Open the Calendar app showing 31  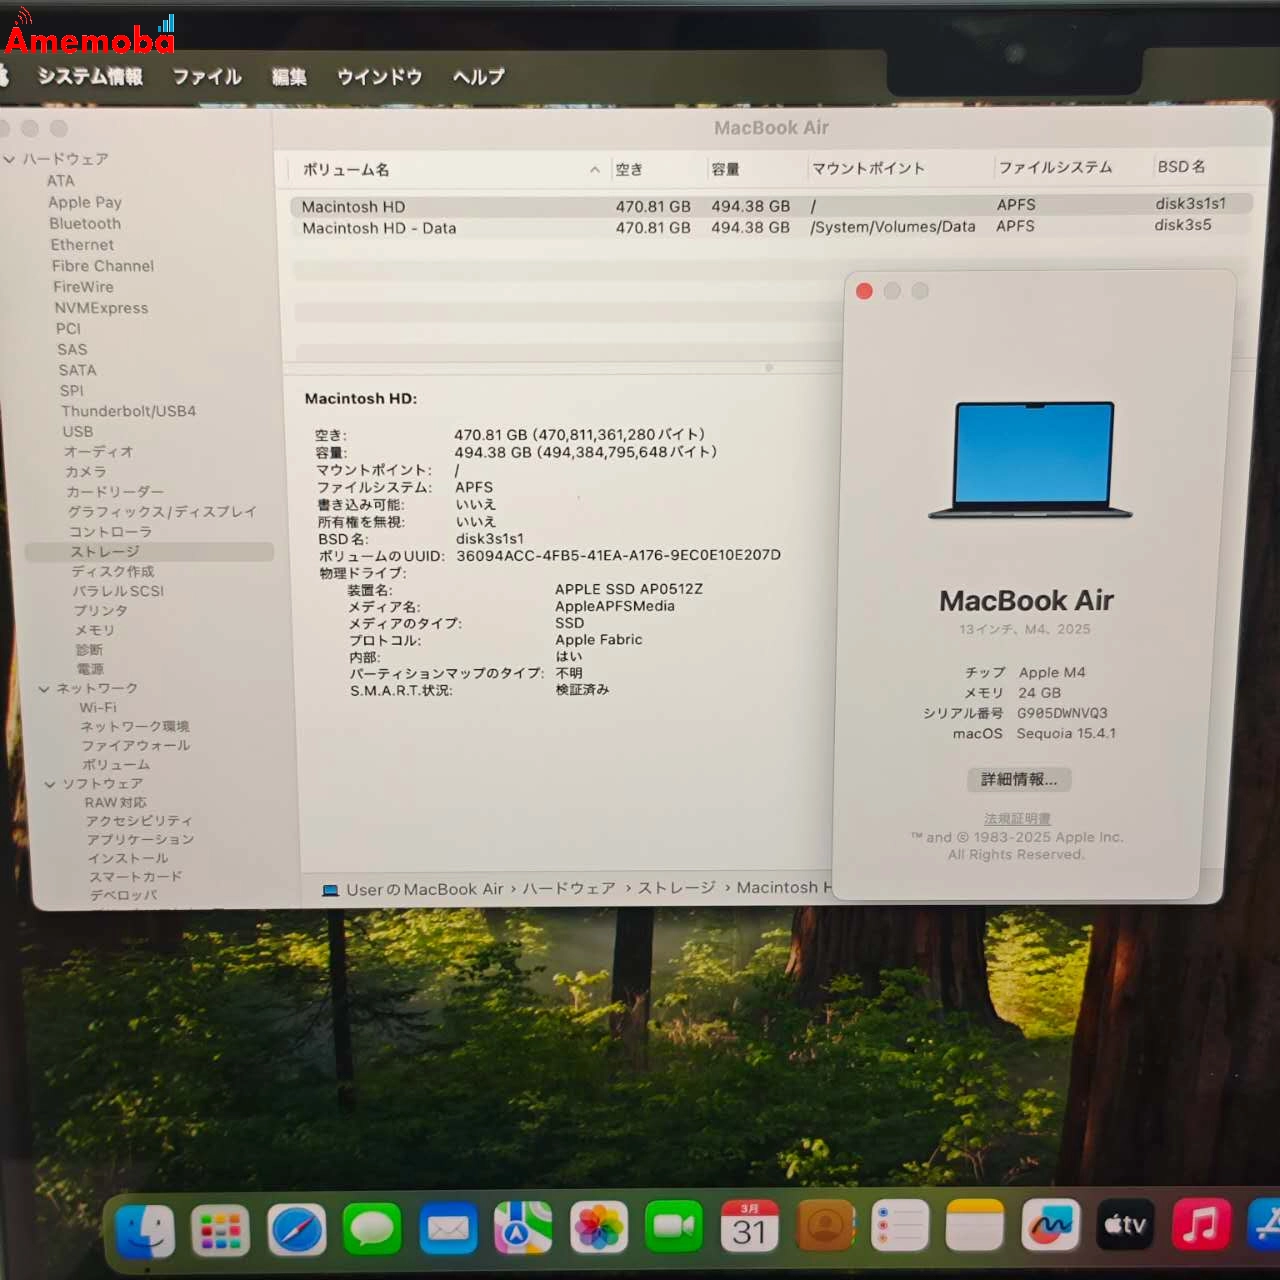[749, 1228]
